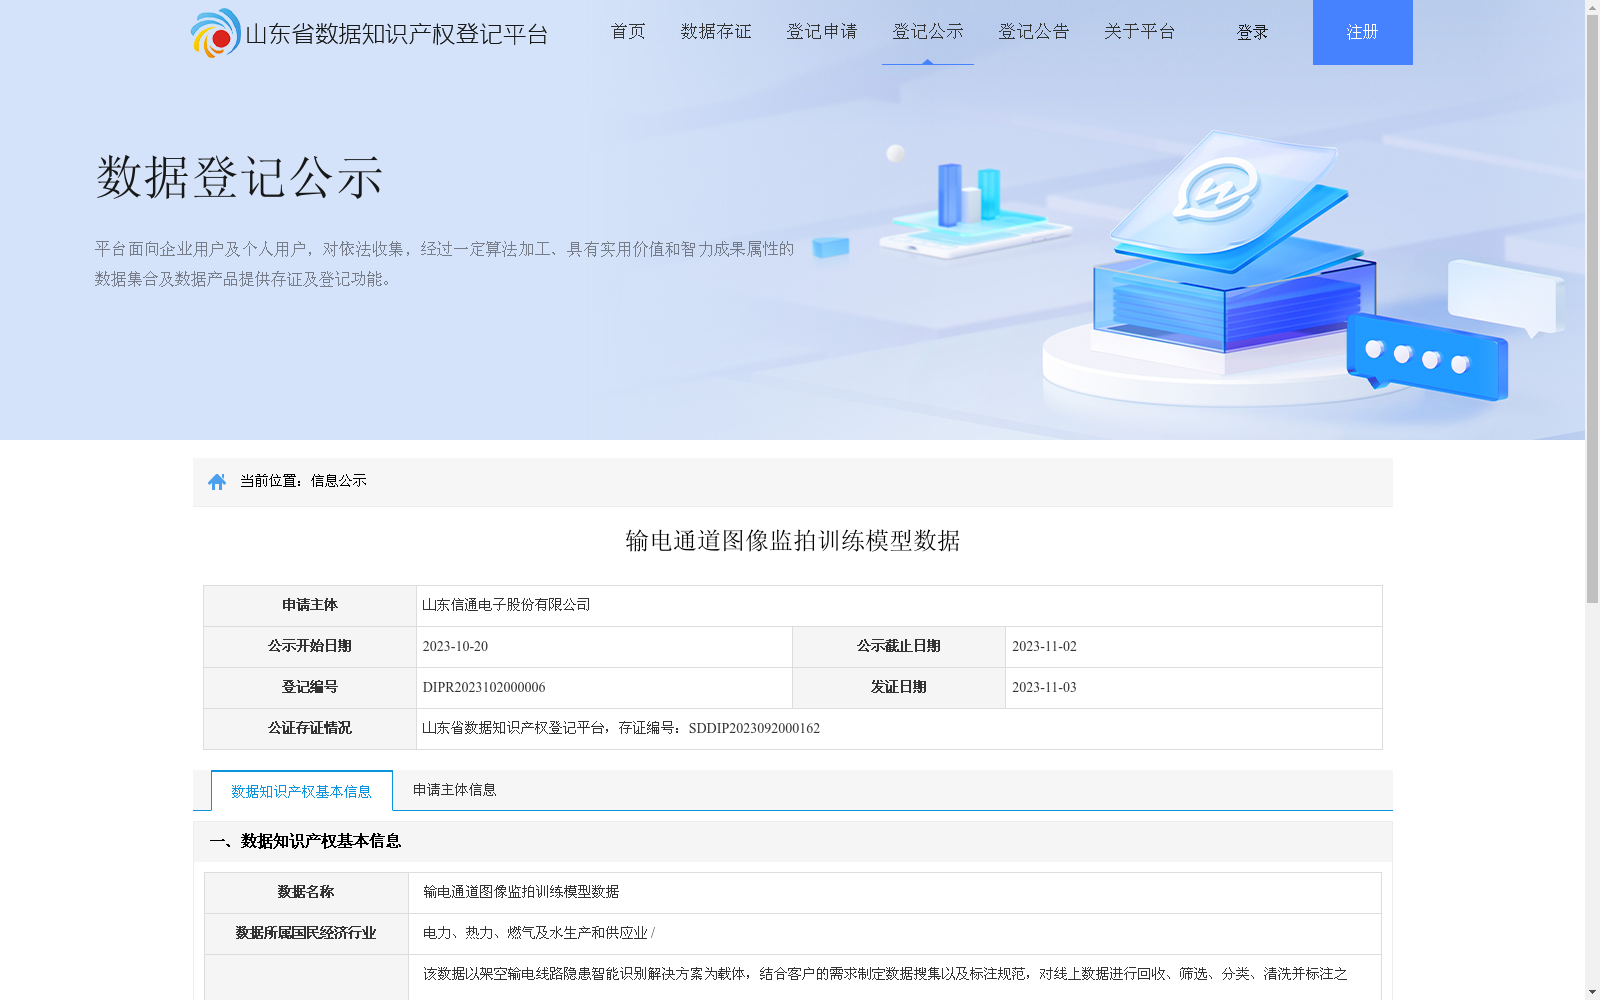Open the 数据存证 menu item
1600x1000 pixels.
pyautogui.click(x=716, y=32)
